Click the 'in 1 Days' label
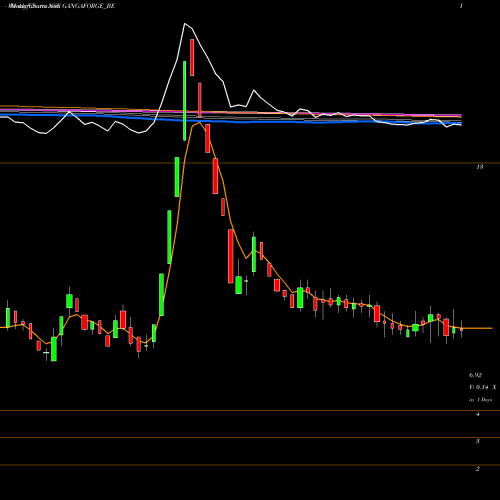The width and height of the screenshot is (500, 500). click(x=480, y=400)
